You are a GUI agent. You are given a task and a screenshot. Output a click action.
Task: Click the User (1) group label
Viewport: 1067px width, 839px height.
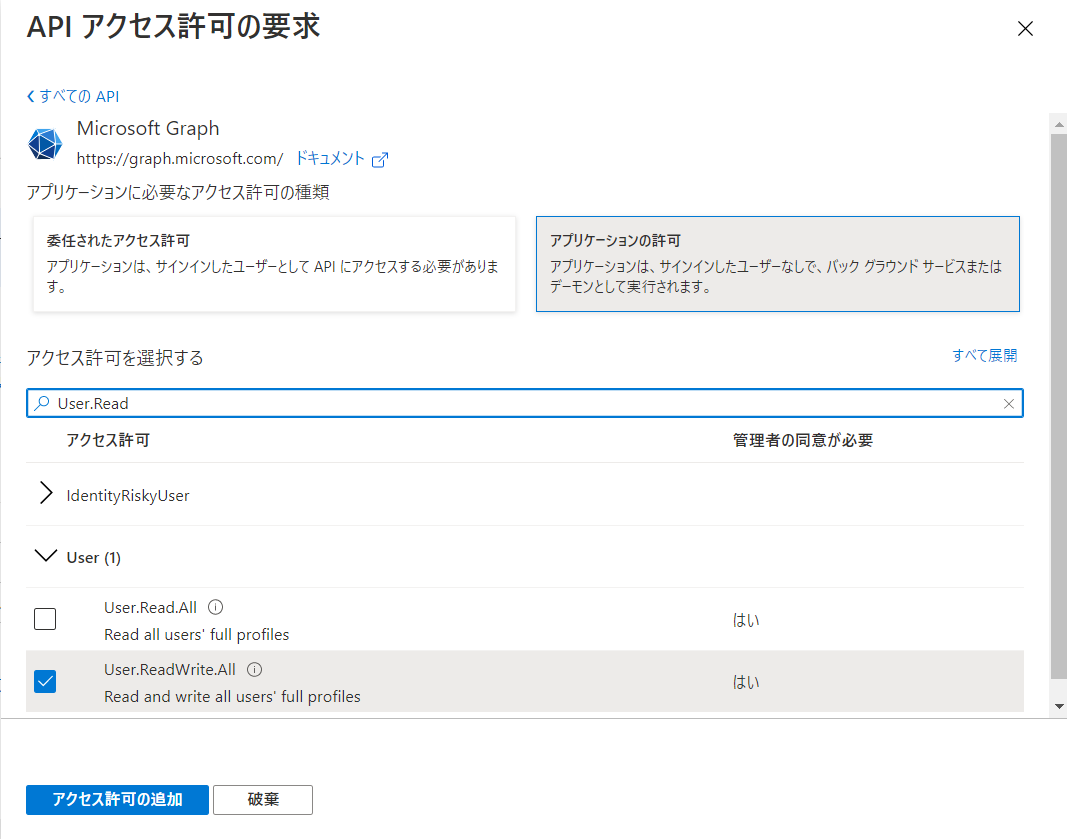pos(94,558)
